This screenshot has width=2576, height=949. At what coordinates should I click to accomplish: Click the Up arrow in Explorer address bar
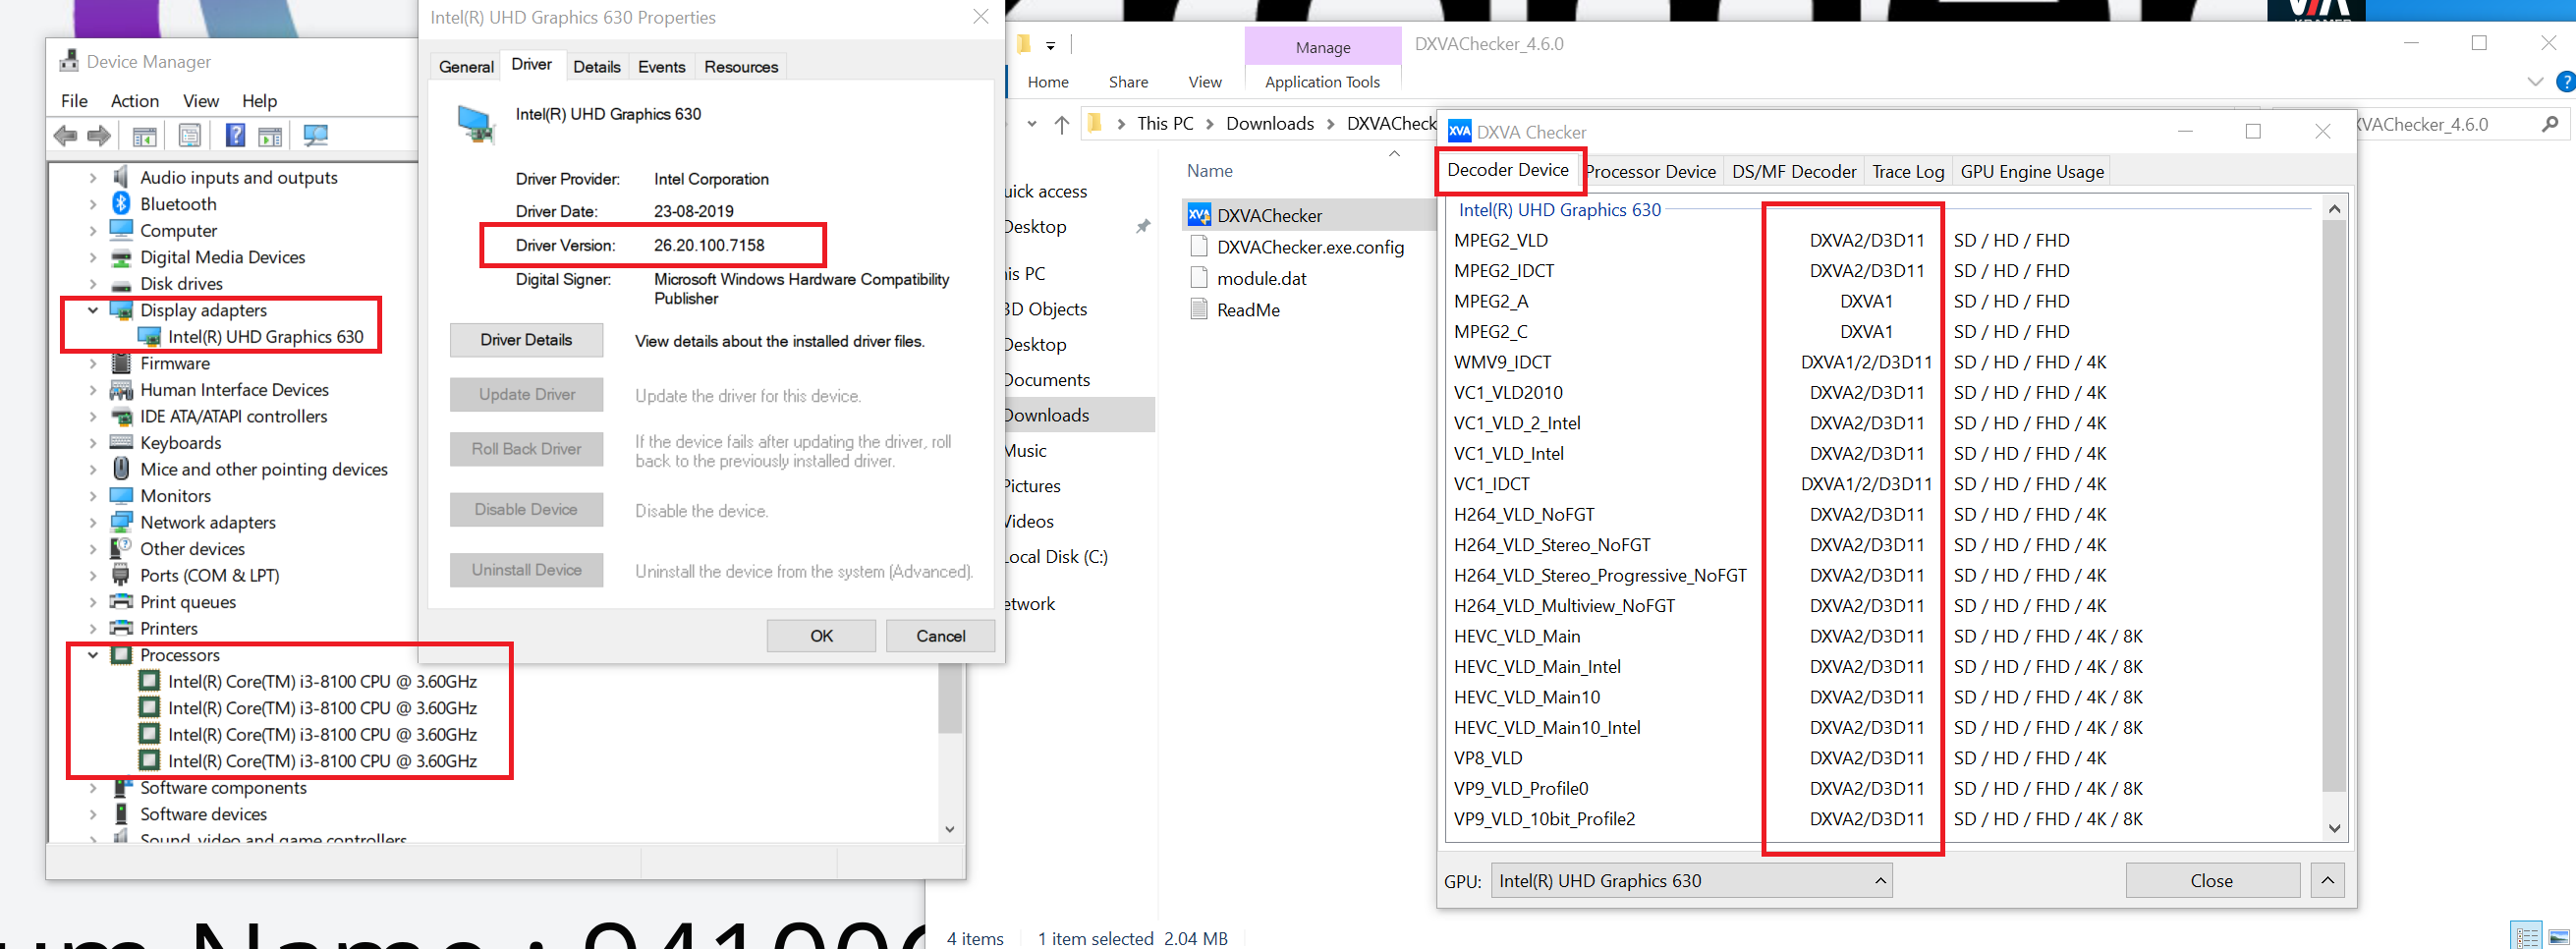(x=1062, y=124)
